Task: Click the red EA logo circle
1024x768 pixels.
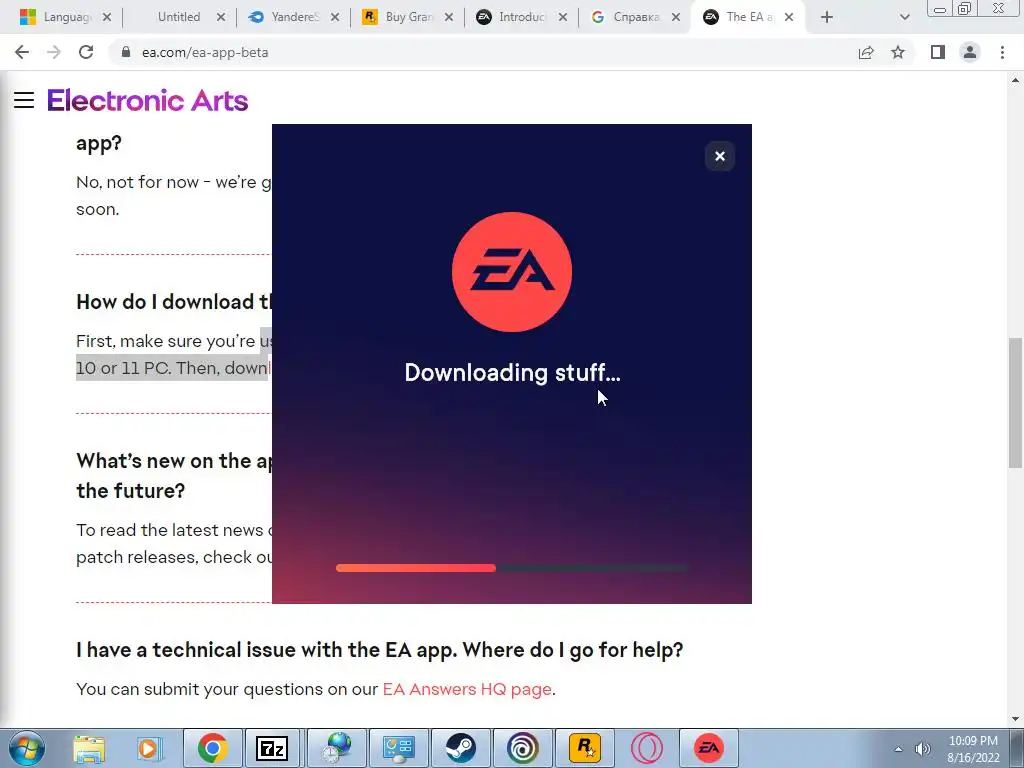Action: [512, 272]
